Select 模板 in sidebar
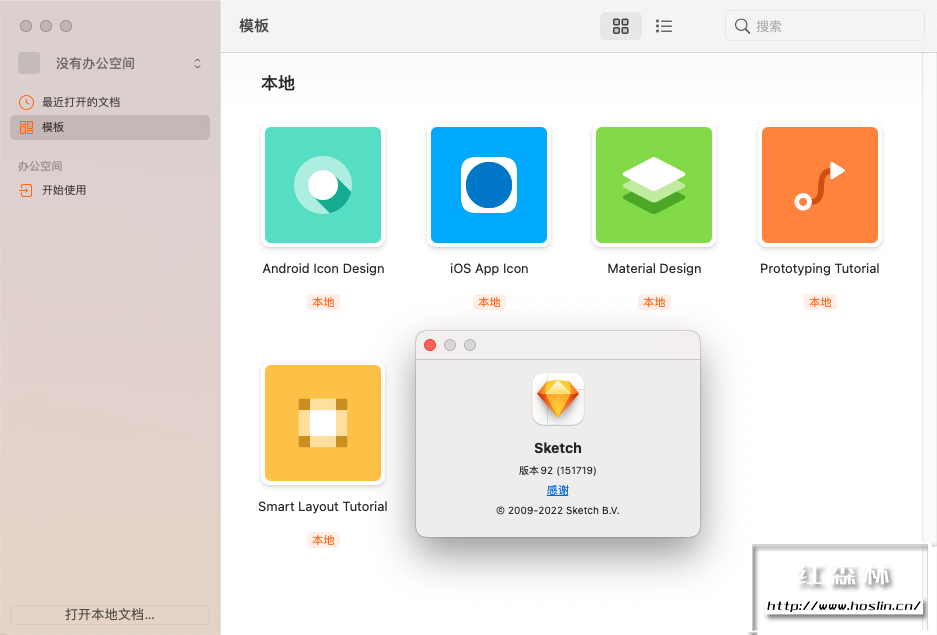This screenshot has height=635, width=937. pyautogui.click(x=110, y=127)
